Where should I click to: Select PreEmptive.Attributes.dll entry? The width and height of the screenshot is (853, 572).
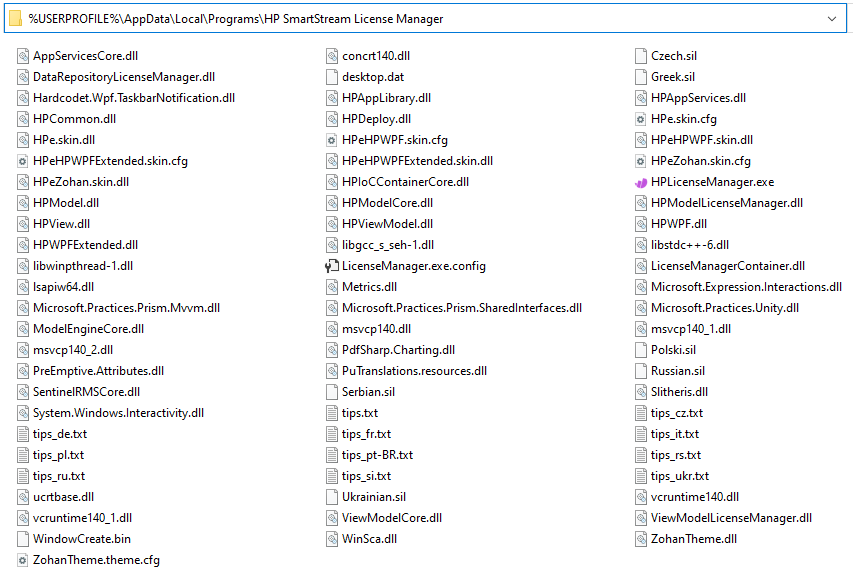coord(98,371)
